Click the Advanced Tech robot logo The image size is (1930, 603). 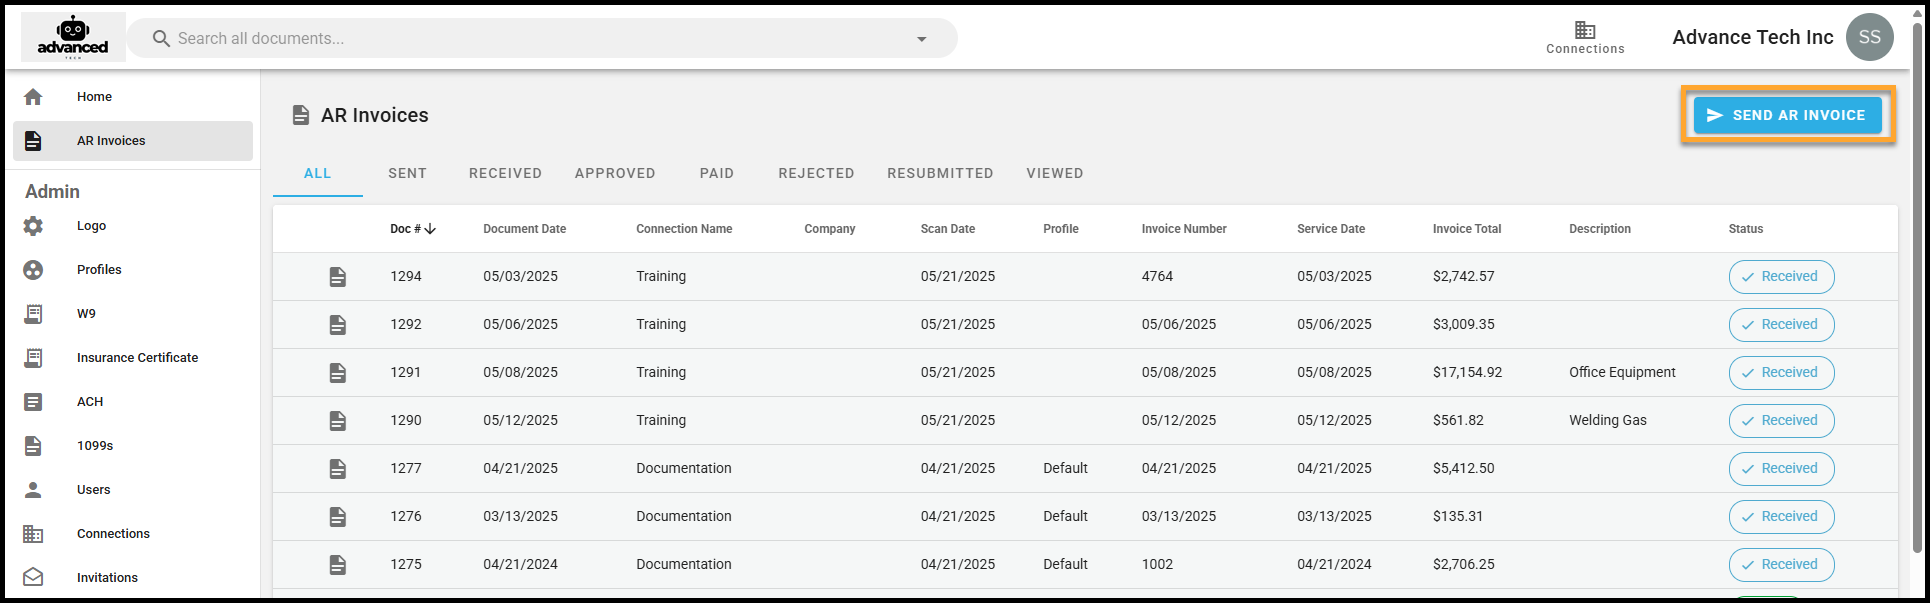(x=73, y=37)
